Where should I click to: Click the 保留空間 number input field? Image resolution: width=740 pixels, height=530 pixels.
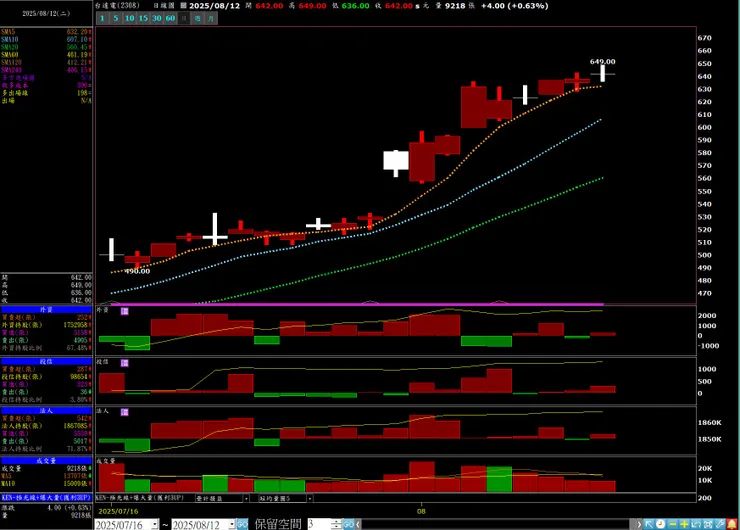pyautogui.click(x=320, y=524)
